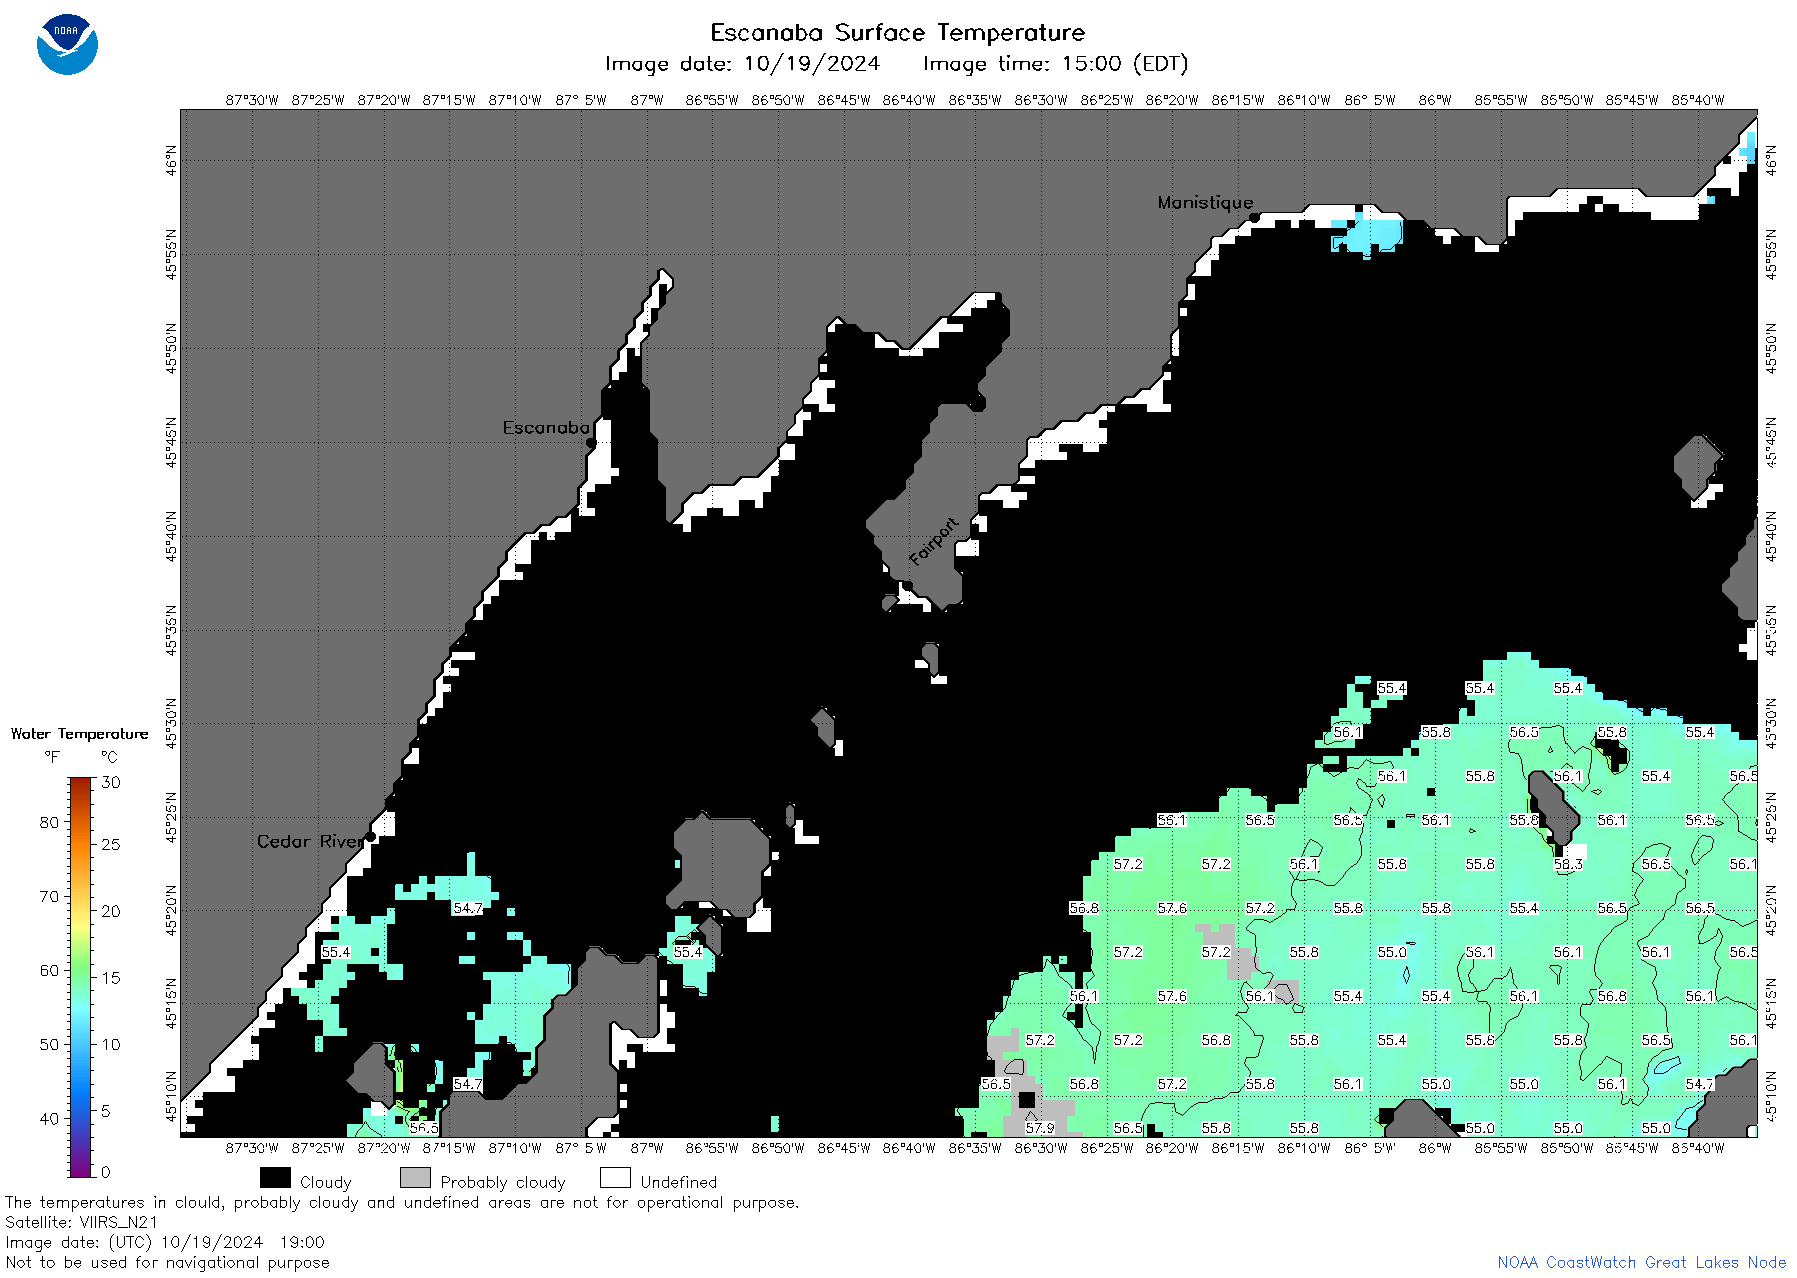Viewport: 1797px width, 1278px height.
Task: Click the Escanaba city label on the map
Action: click(546, 427)
